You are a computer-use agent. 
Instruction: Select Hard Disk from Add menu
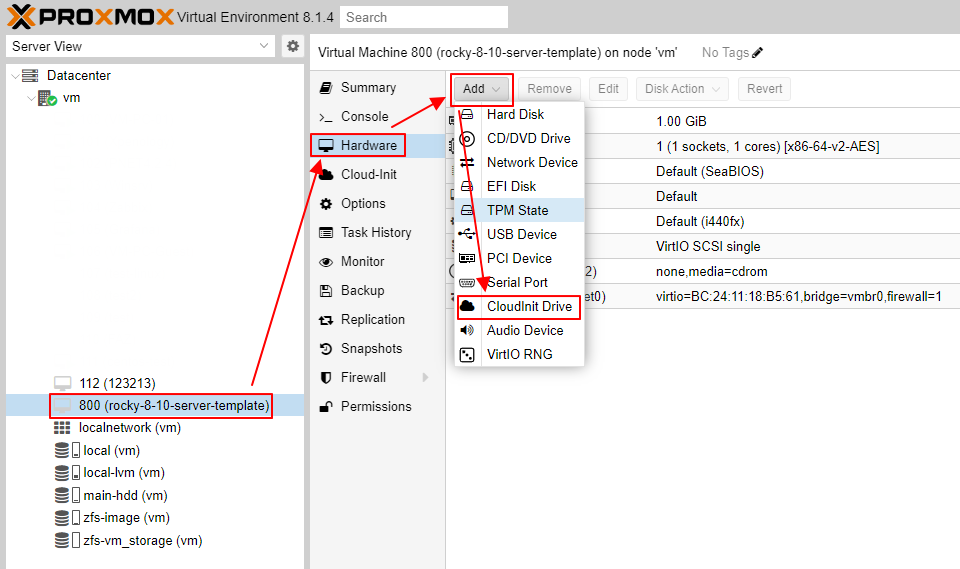coord(520,115)
